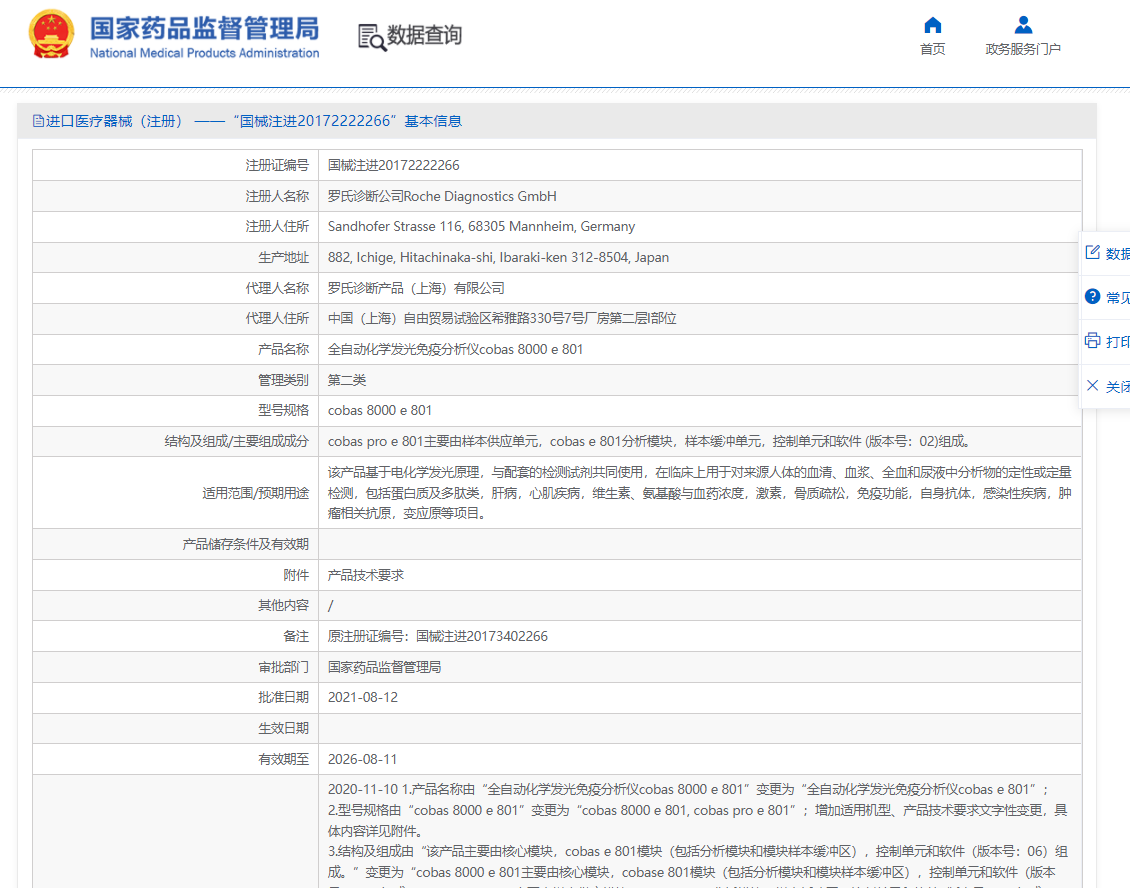
Task: Select structure text beginning cobas pro e 801主要由
Action: 651,441
